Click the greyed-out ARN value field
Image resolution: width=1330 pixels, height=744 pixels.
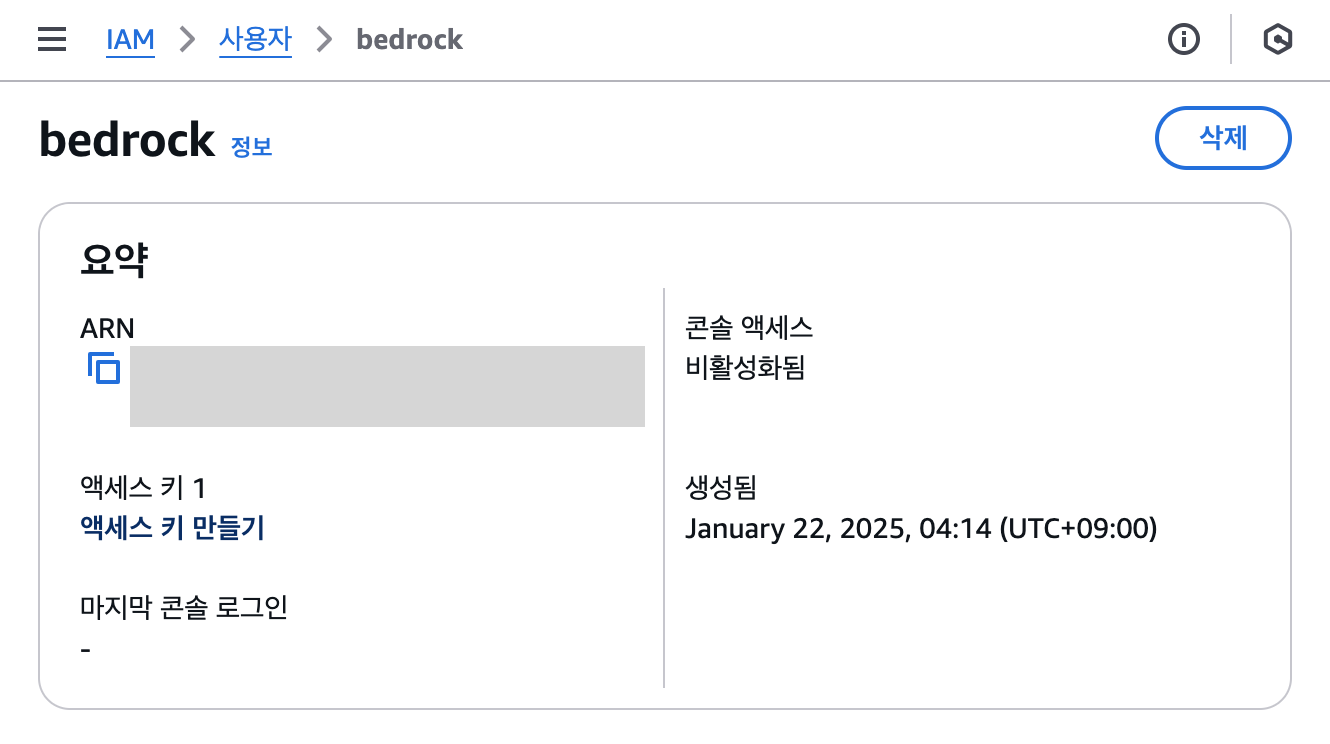387,386
